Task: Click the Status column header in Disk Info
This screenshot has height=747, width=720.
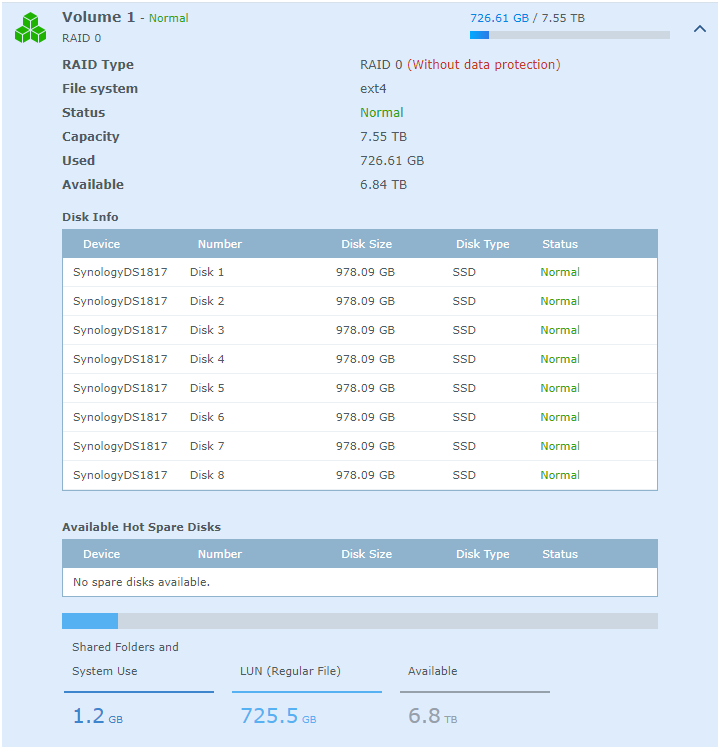Action: [x=559, y=244]
